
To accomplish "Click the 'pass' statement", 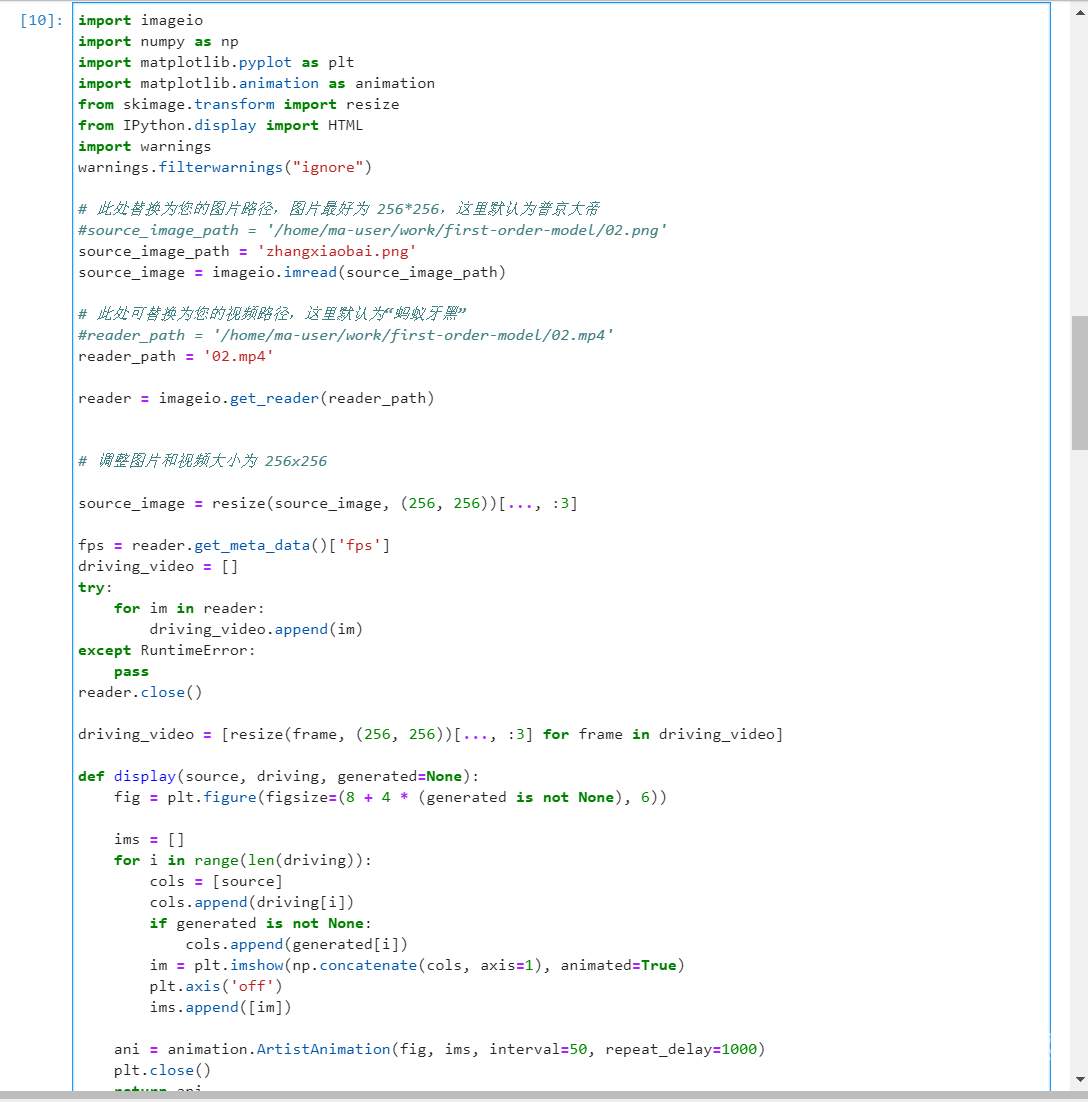I will 131,672.
